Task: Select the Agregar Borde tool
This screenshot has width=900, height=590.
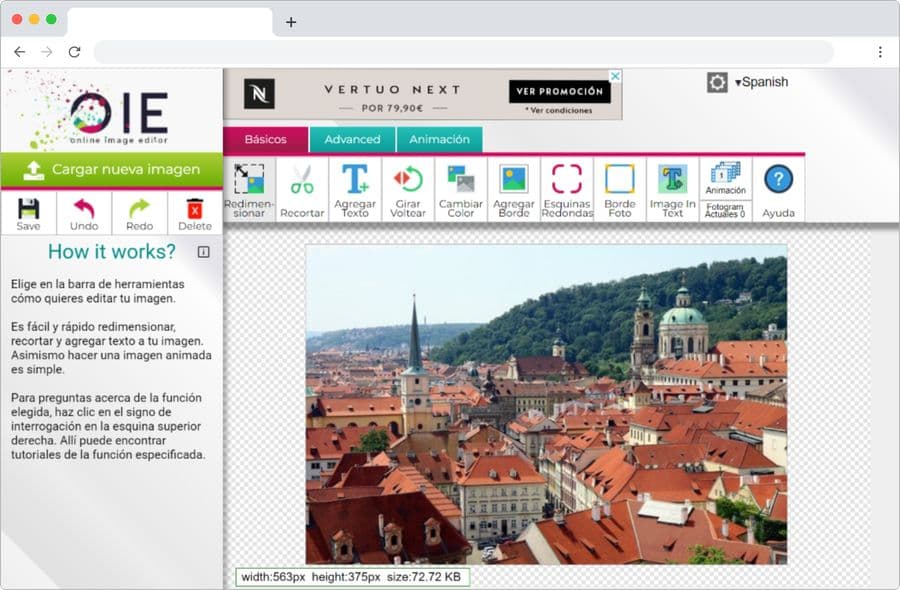Action: point(514,189)
